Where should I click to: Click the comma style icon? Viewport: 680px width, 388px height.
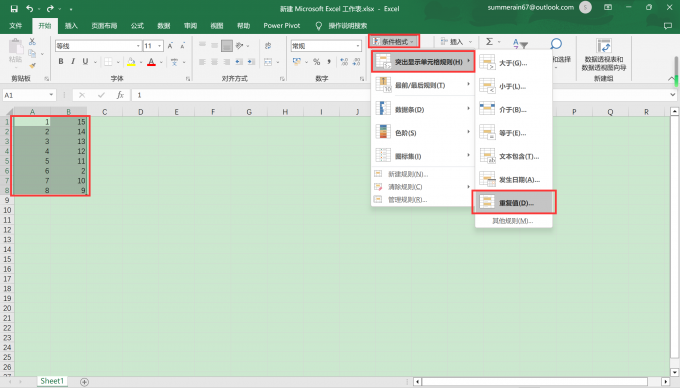[329, 62]
